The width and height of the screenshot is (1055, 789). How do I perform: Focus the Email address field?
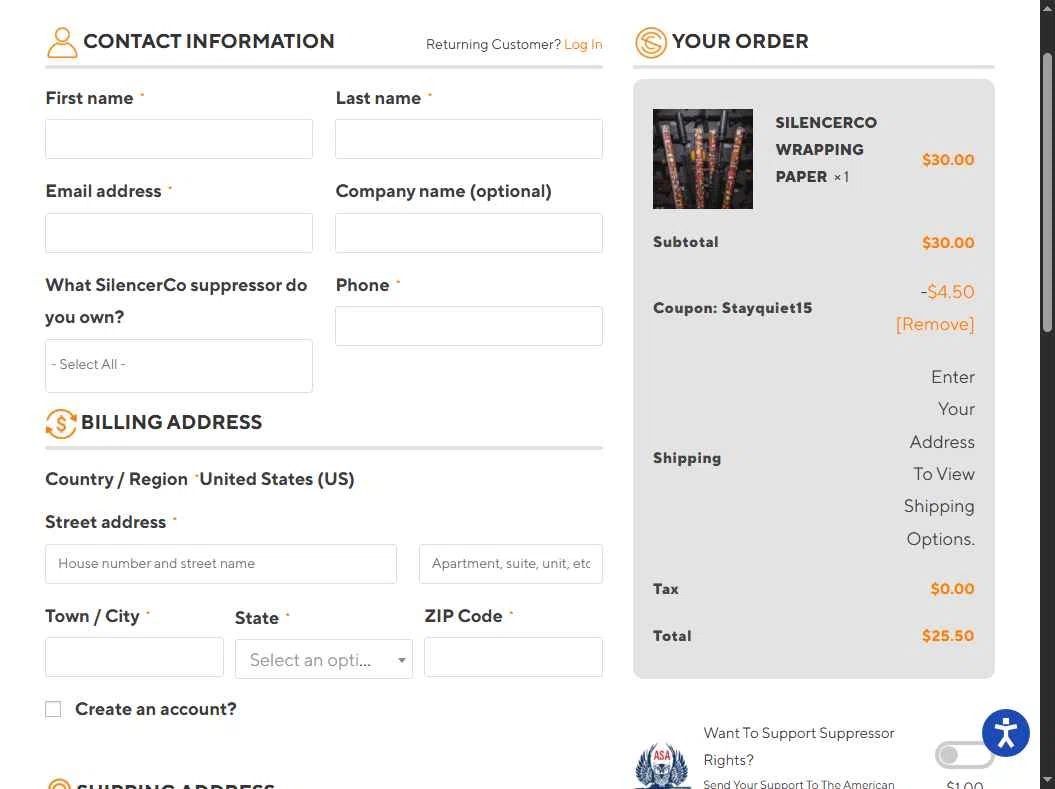coord(179,233)
